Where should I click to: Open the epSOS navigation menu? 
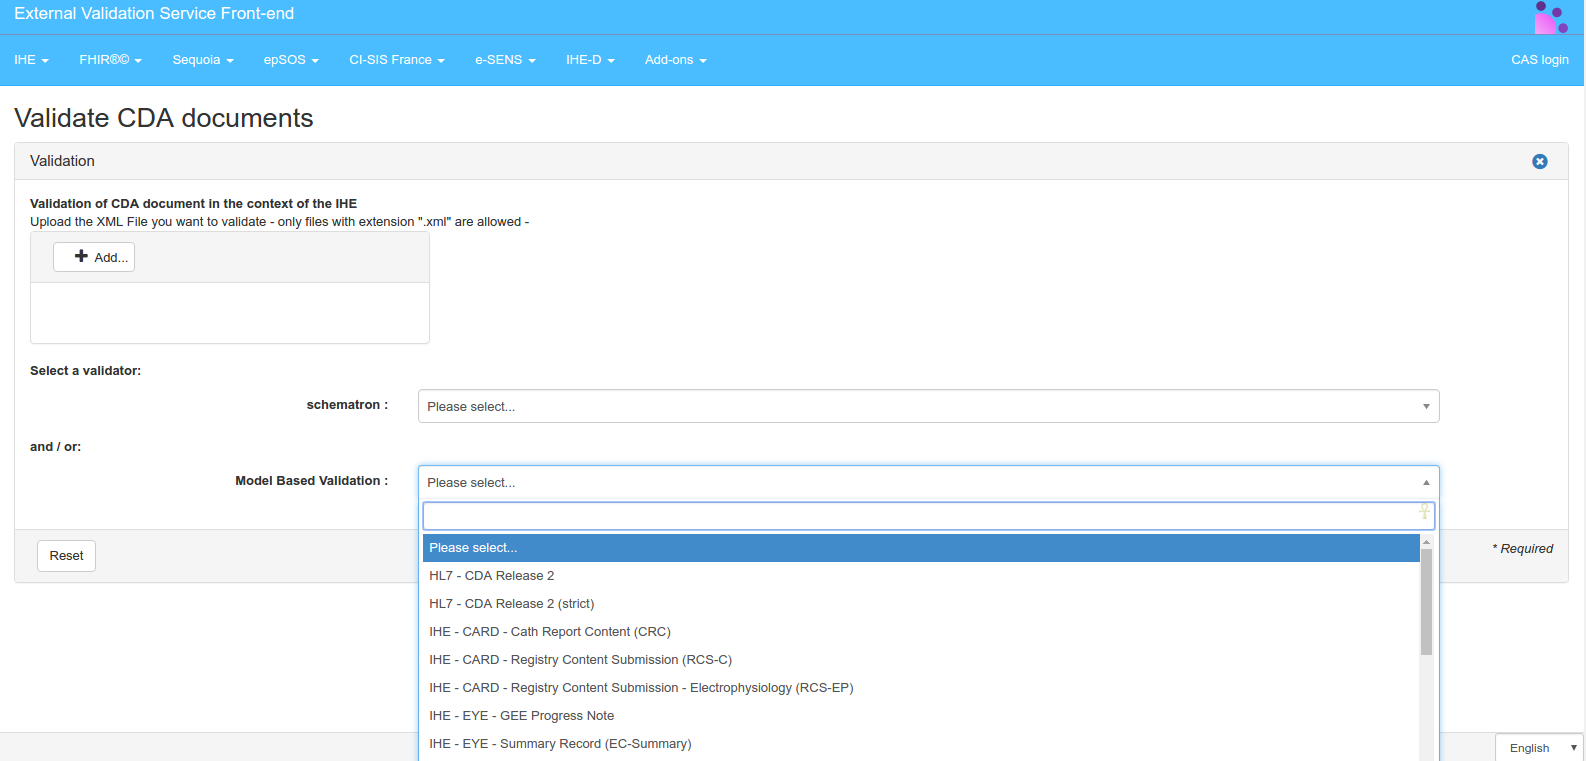click(x=291, y=60)
